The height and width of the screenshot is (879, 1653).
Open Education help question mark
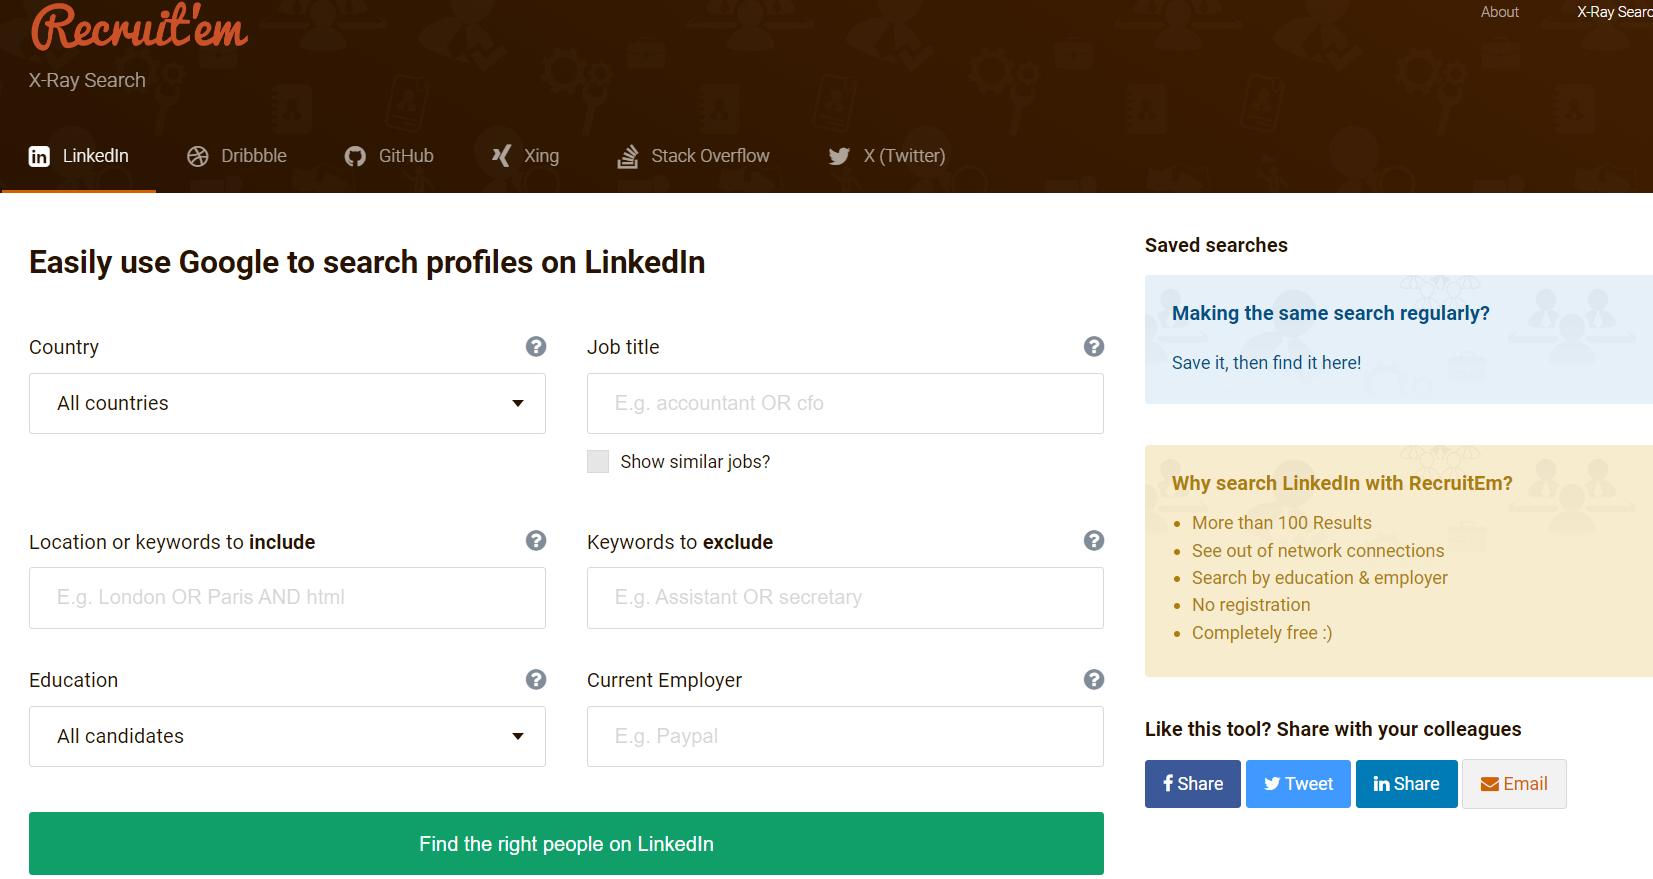[536, 679]
